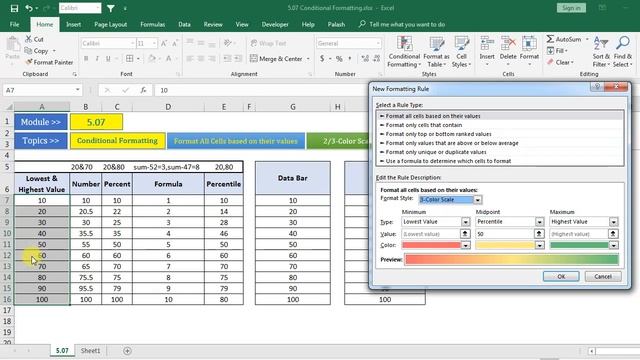Click OK in New Formatting Rule dialog
Image resolution: width=640 pixels, height=360 pixels.
(x=561, y=276)
